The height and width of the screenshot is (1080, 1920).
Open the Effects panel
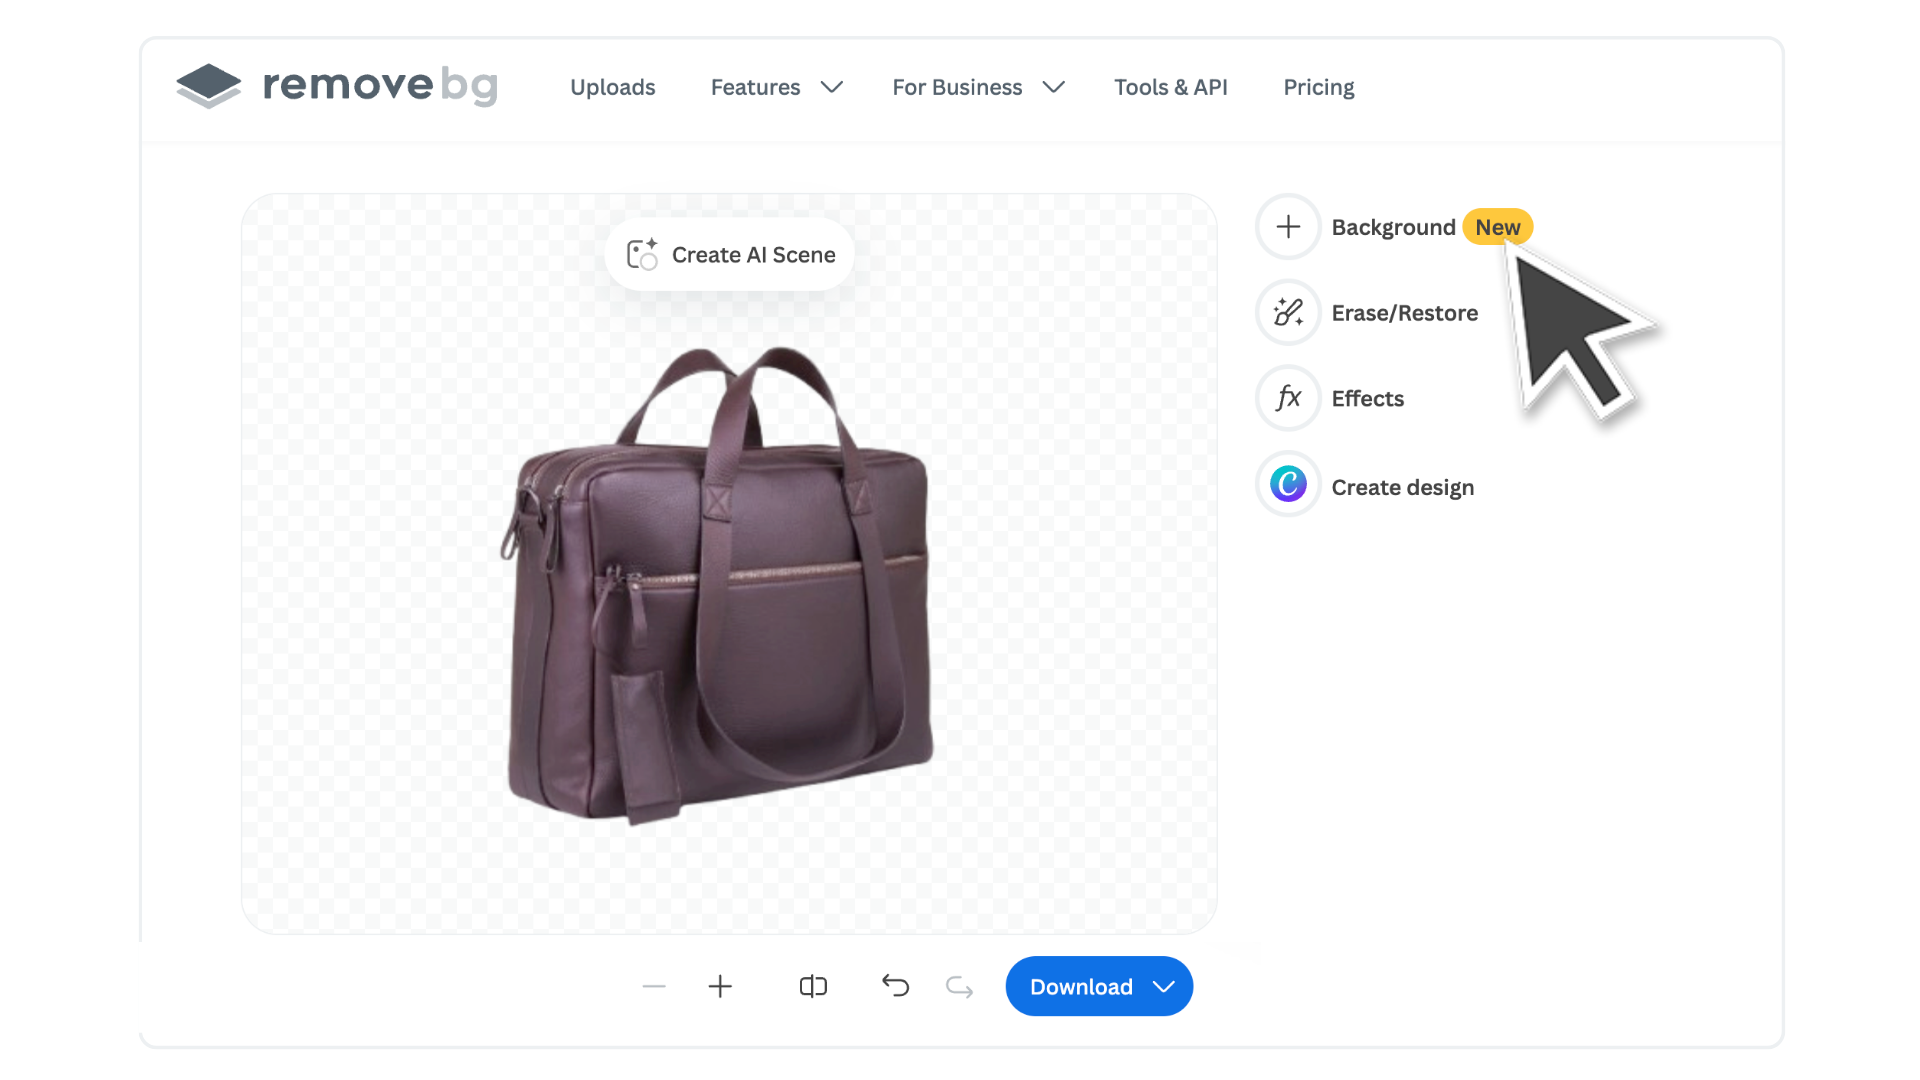[1288, 398]
